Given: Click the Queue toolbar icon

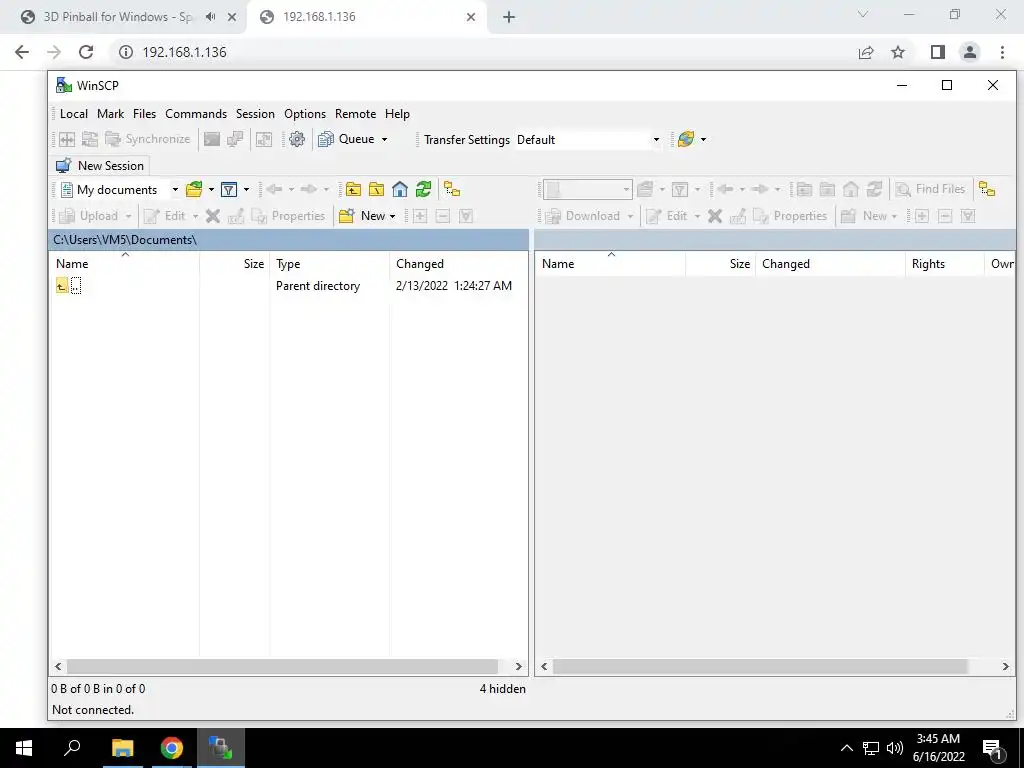Looking at the screenshot, I should [325, 139].
